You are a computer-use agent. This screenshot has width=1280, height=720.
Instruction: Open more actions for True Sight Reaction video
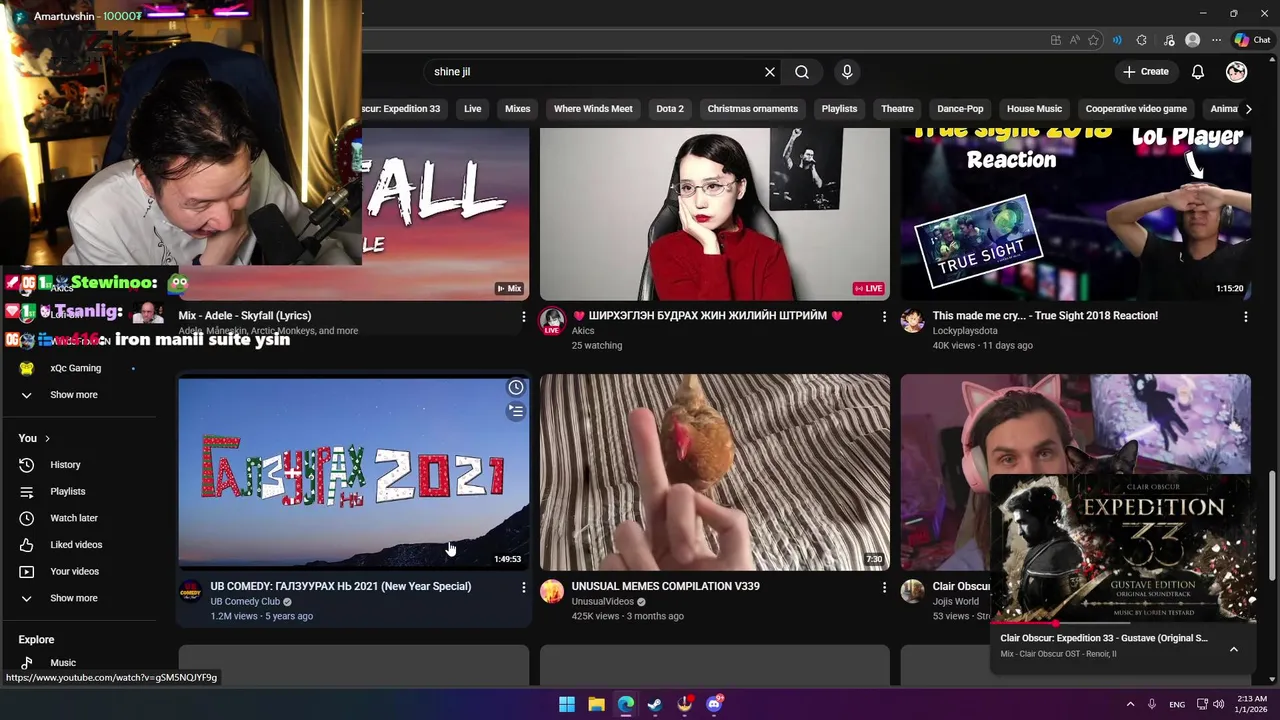click(x=1245, y=316)
